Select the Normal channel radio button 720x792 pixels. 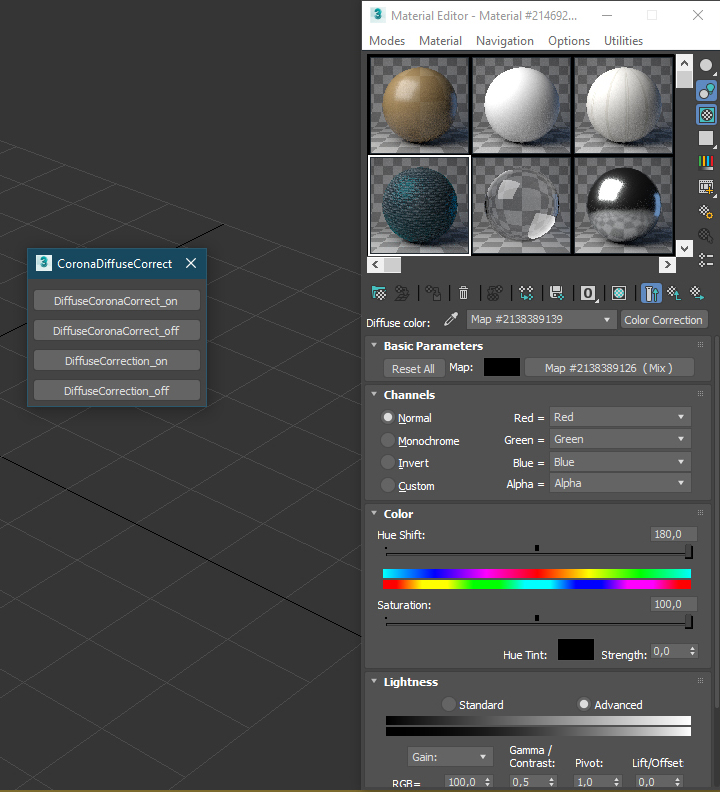(388, 417)
